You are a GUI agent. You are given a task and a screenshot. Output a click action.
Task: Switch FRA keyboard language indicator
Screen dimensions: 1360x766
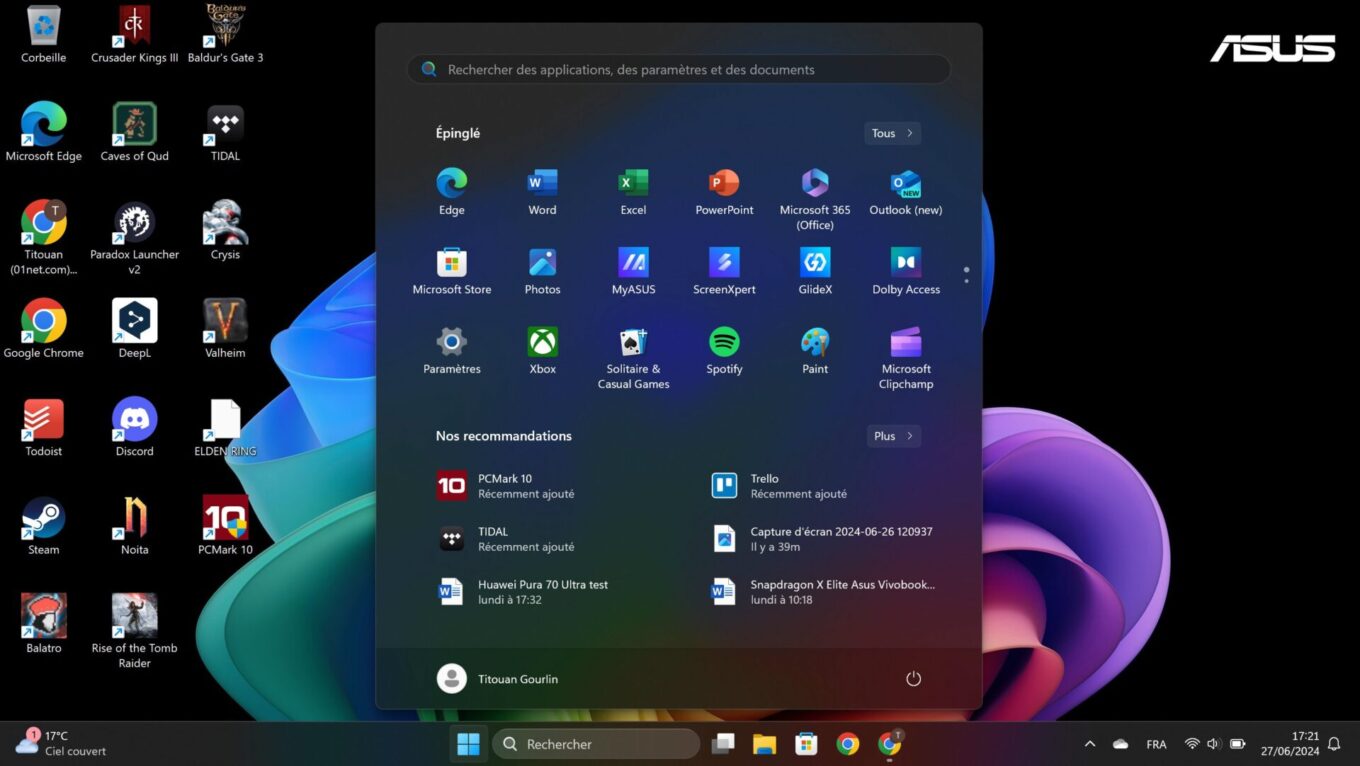tap(1156, 744)
